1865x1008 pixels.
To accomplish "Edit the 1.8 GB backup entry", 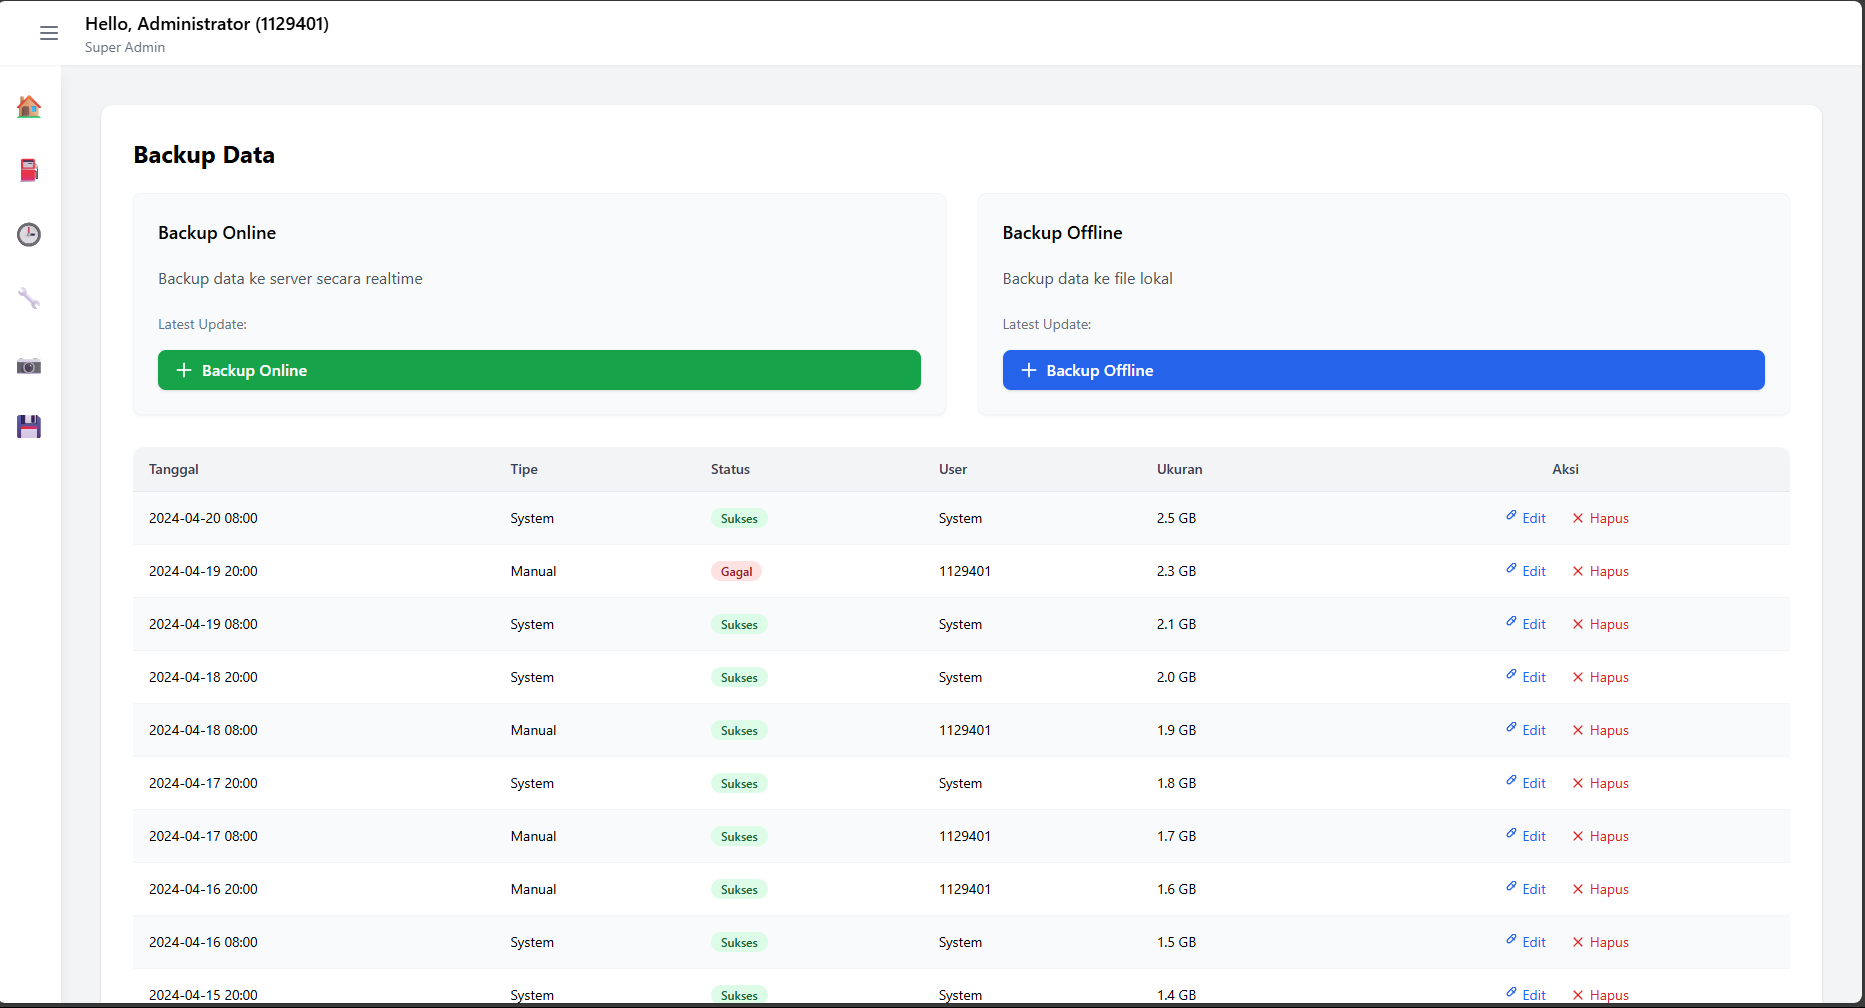I will tap(1526, 783).
